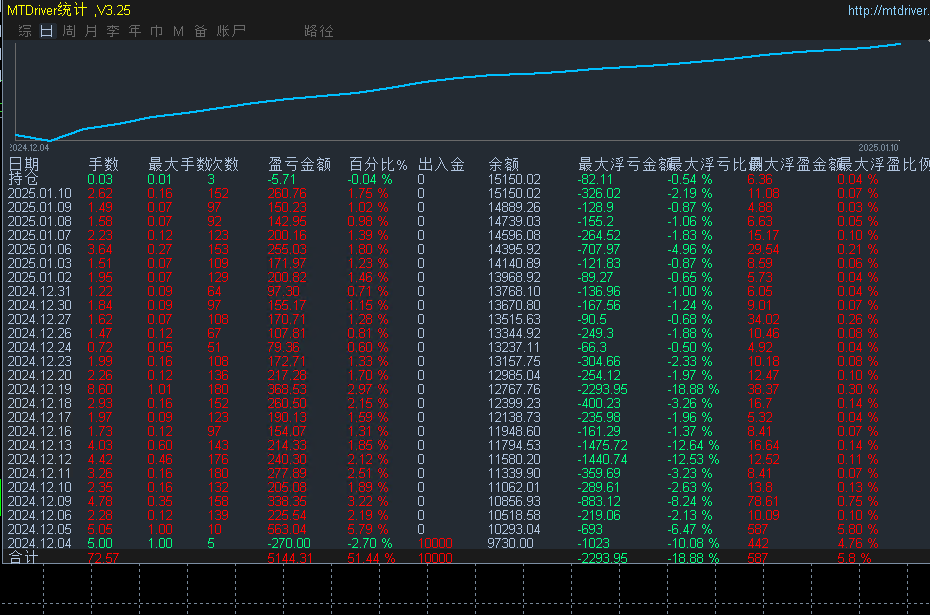The height and width of the screenshot is (615, 930).
Task: Switch to the 周 weekly tab
Action: point(69,31)
